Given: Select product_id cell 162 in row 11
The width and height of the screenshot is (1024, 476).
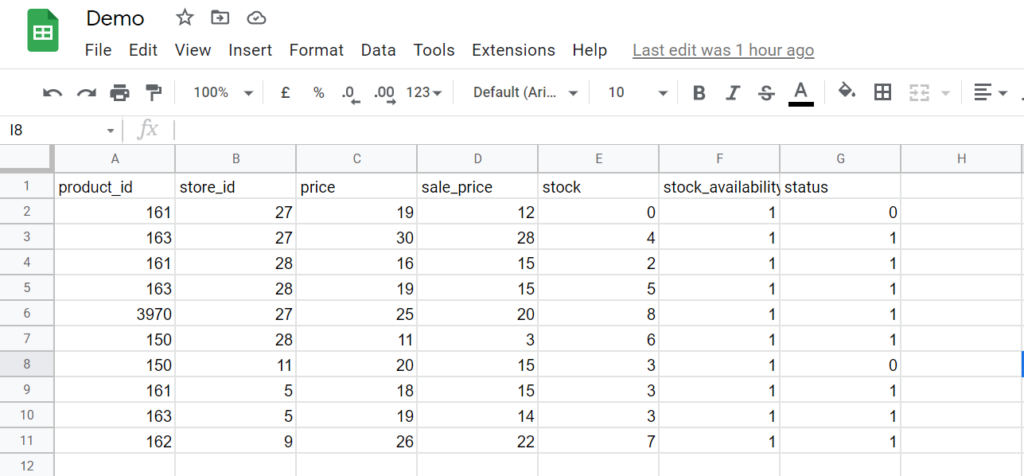Looking at the screenshot, I should coord(114,441).
